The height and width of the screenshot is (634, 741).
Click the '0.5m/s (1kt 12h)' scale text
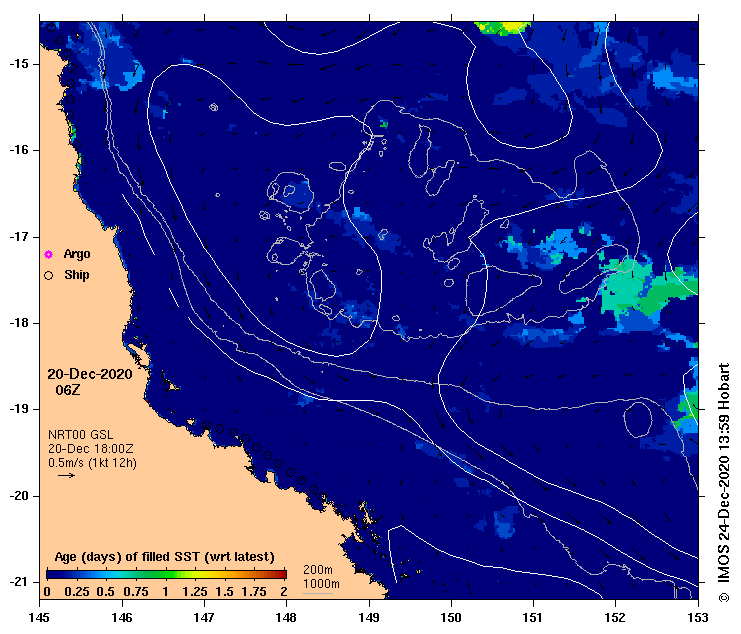tap(93, 463)
